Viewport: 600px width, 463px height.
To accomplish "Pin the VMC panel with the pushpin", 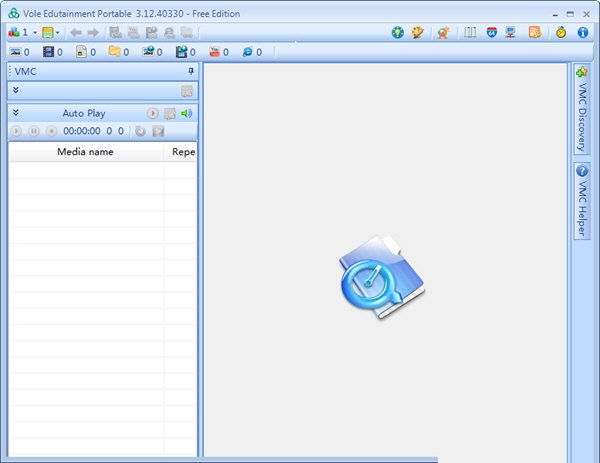I will [191, 71].
